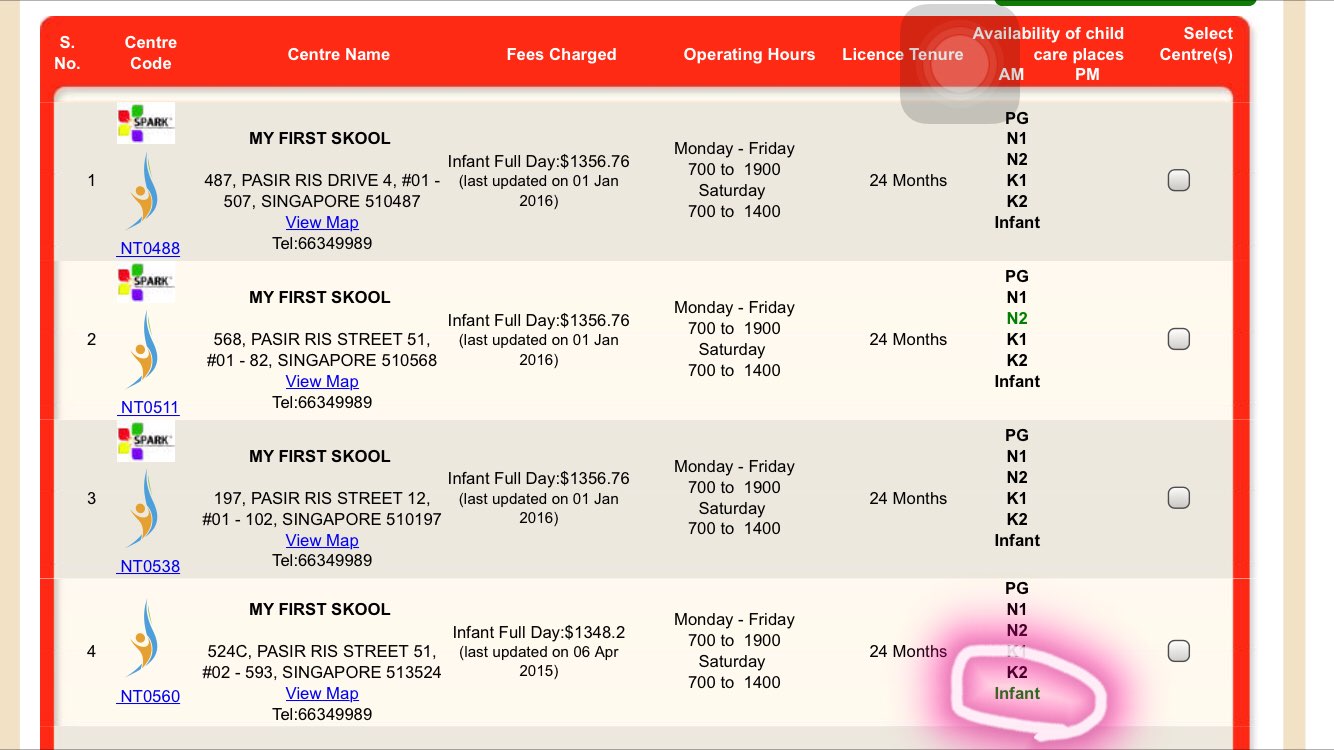Viewport: 1334px width, 750px height.
Task: Check the box for centre at Pasir Ris Street 12
Action: click(1179, 498)
